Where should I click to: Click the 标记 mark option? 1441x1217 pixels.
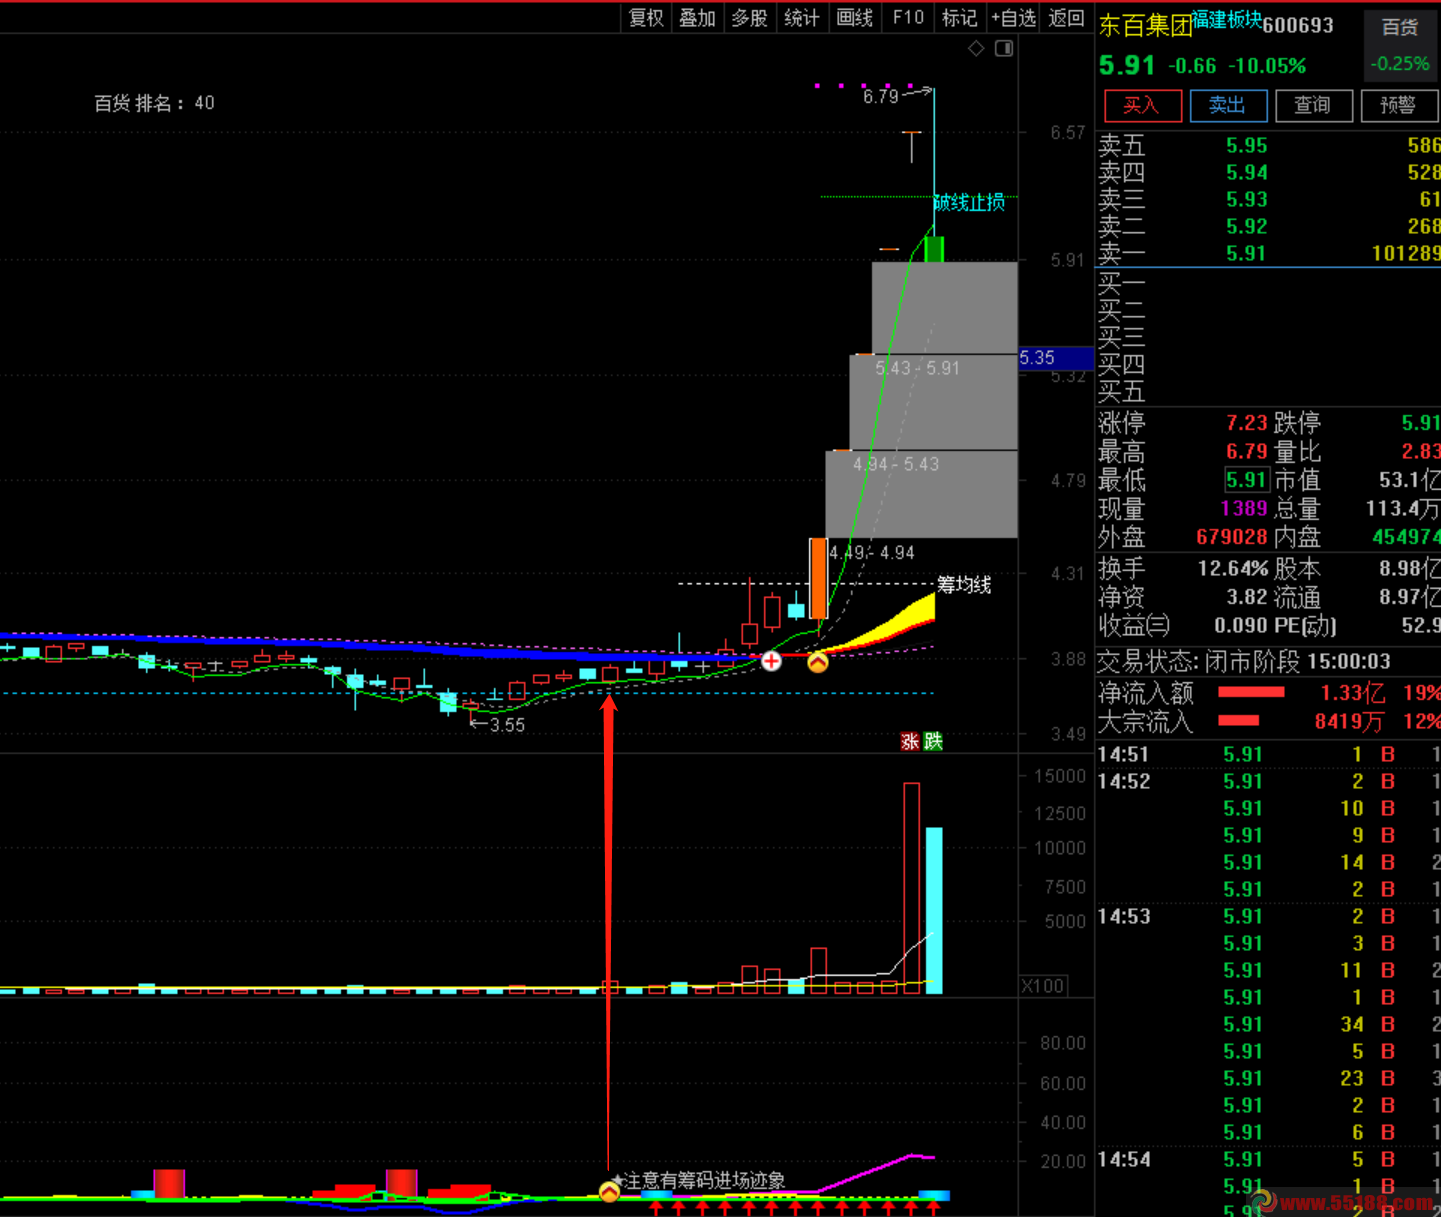click(959, 17)
